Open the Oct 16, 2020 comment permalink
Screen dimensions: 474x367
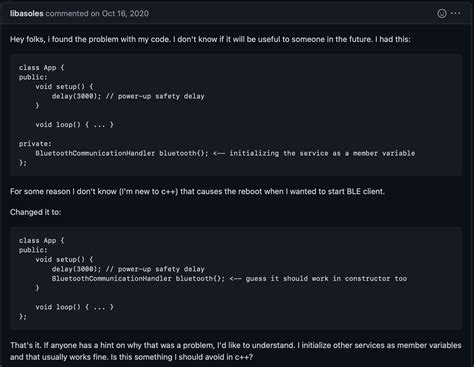[125, 14]
